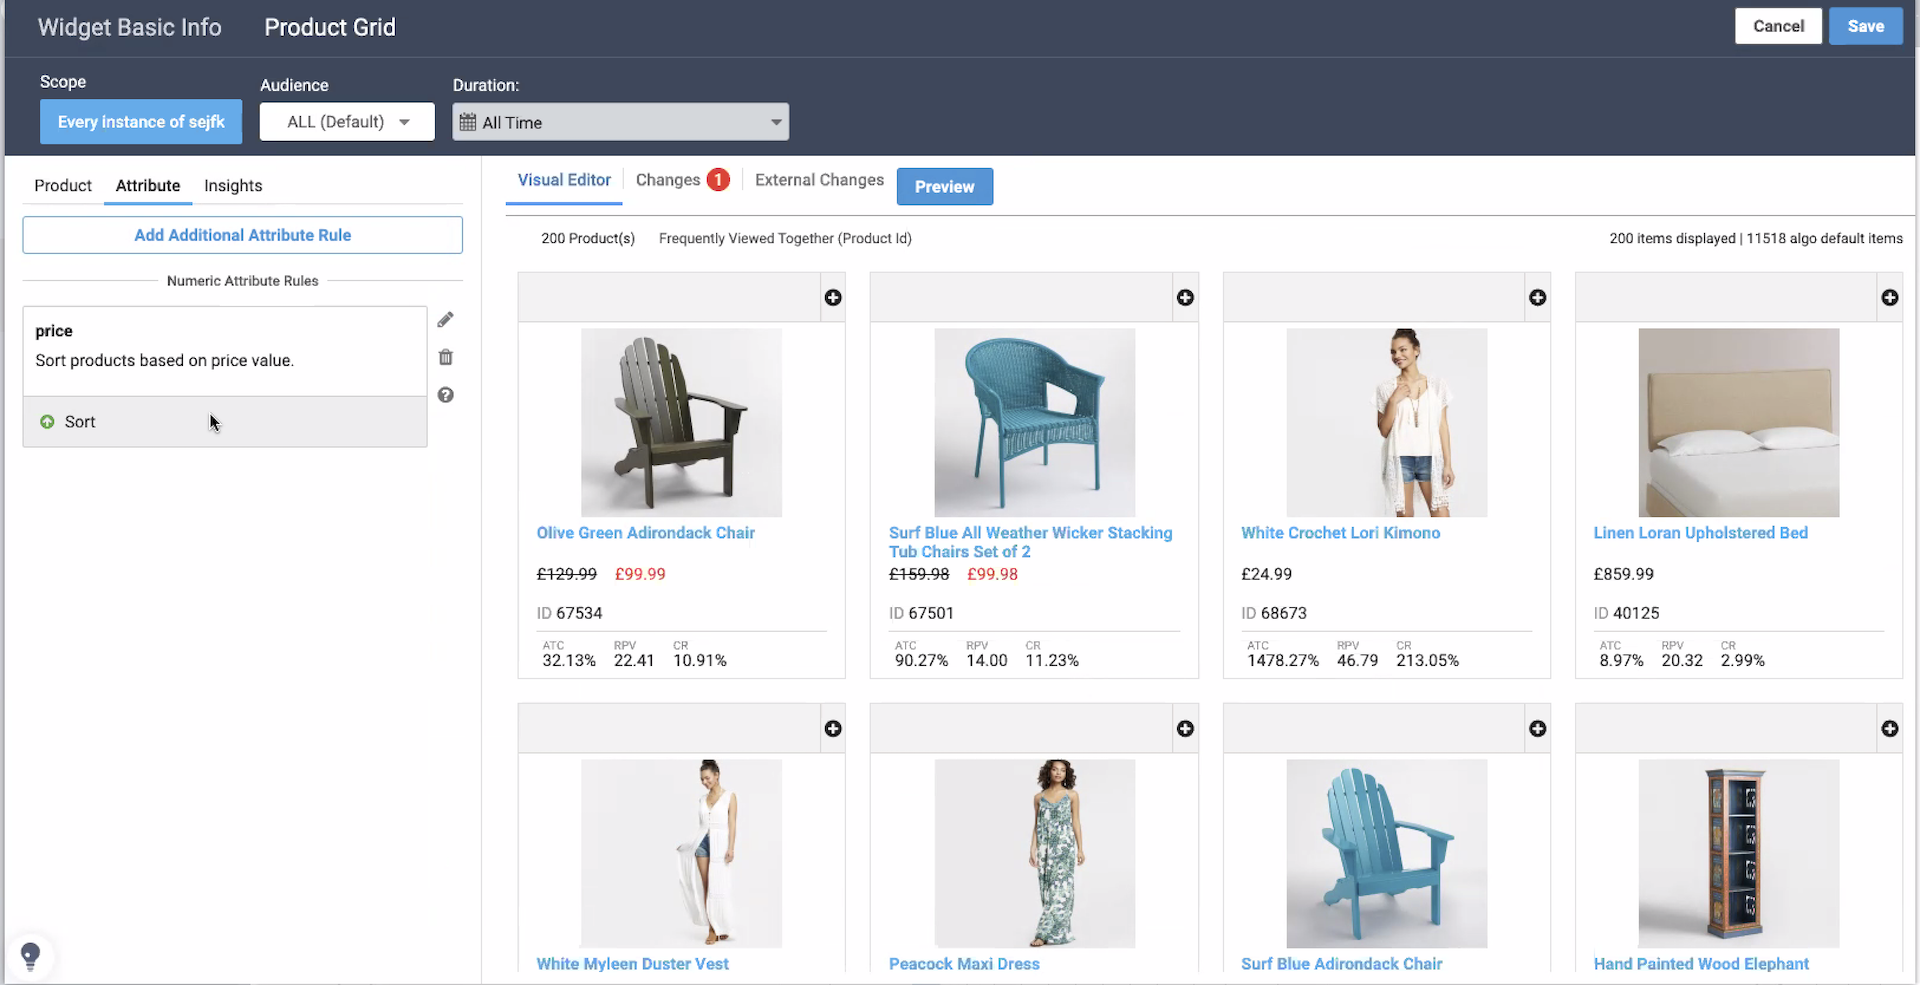Click '200 items displayed | 11518 algo default items'
1920x985 pixels.
point(1756,238)
